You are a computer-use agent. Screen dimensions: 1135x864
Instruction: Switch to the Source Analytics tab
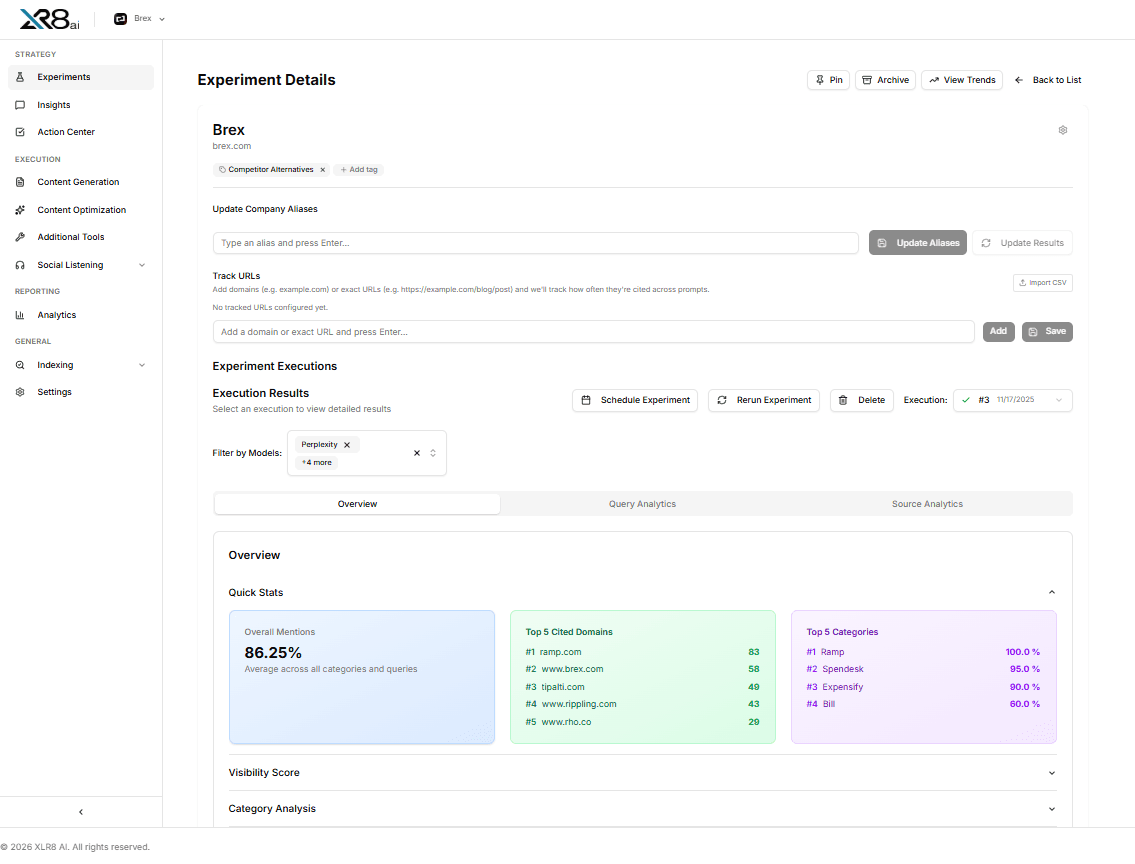tap(927, 503)
